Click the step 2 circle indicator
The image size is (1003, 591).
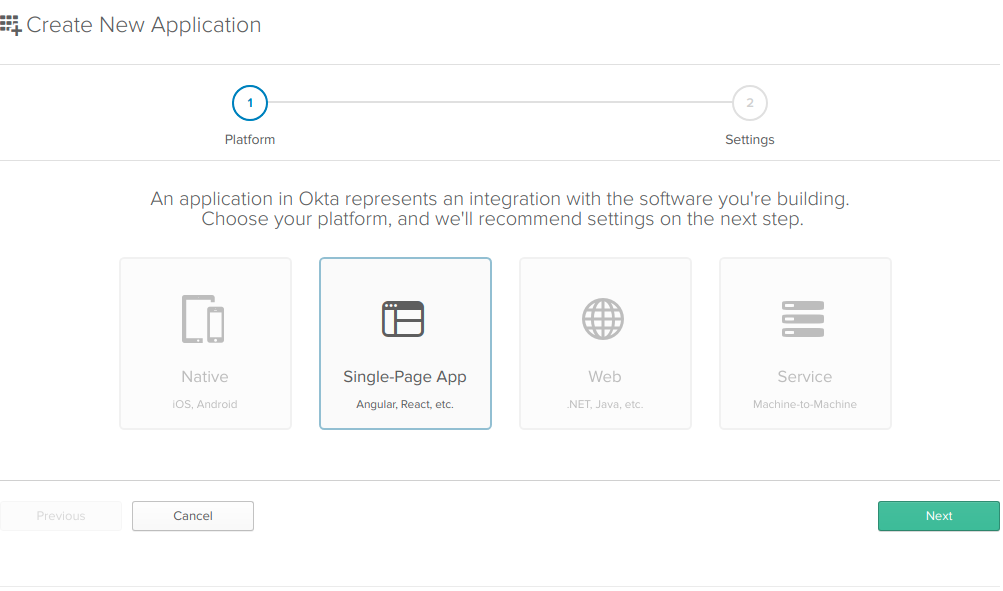(749, 102)
